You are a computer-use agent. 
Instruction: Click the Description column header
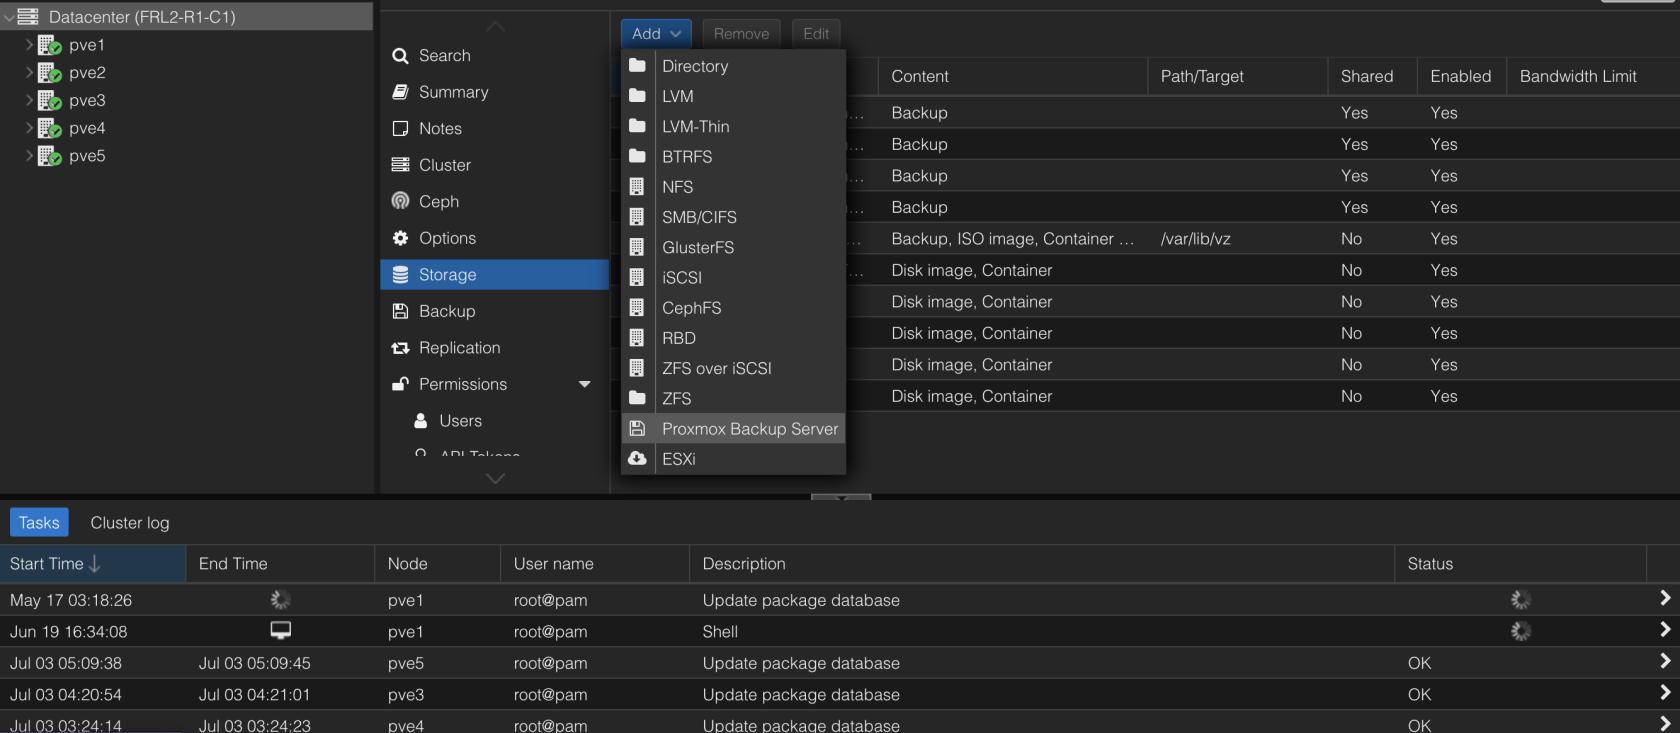(1042, 564)
